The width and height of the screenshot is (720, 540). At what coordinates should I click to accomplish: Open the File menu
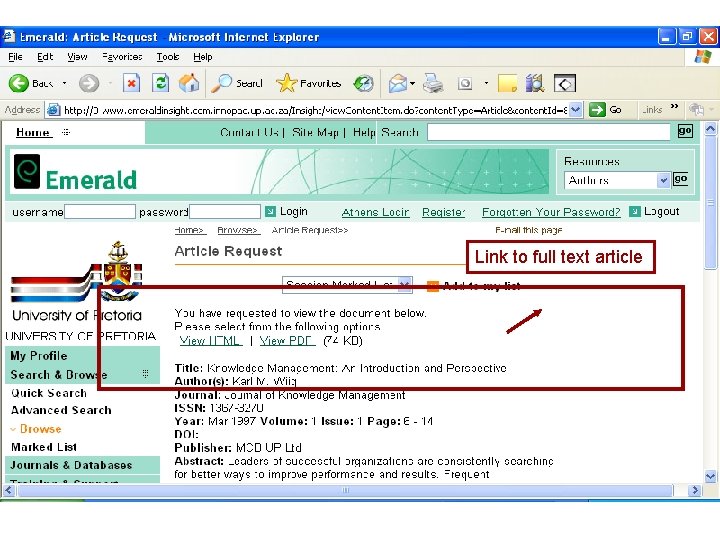(x=15, y=56)
